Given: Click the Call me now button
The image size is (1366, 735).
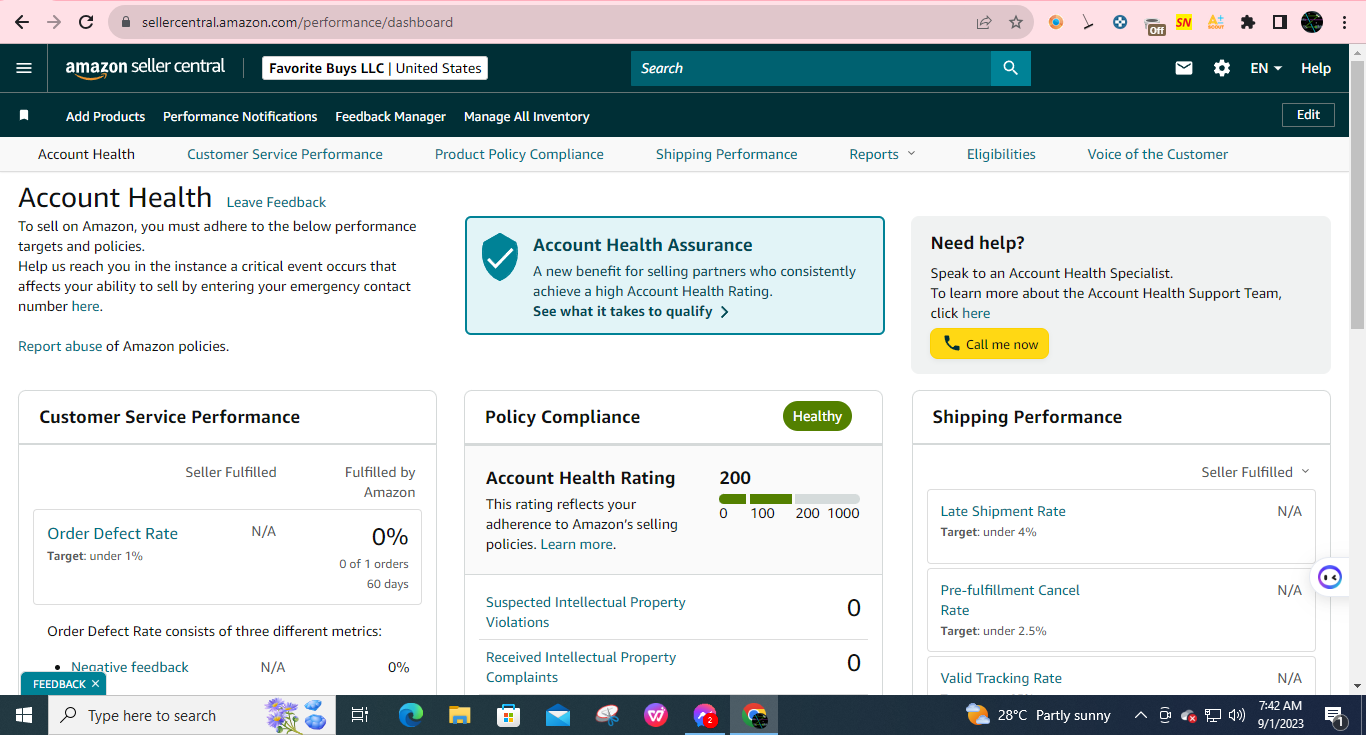Looking at the screenshot, I should pyautogui.click(x=989, y=344).
